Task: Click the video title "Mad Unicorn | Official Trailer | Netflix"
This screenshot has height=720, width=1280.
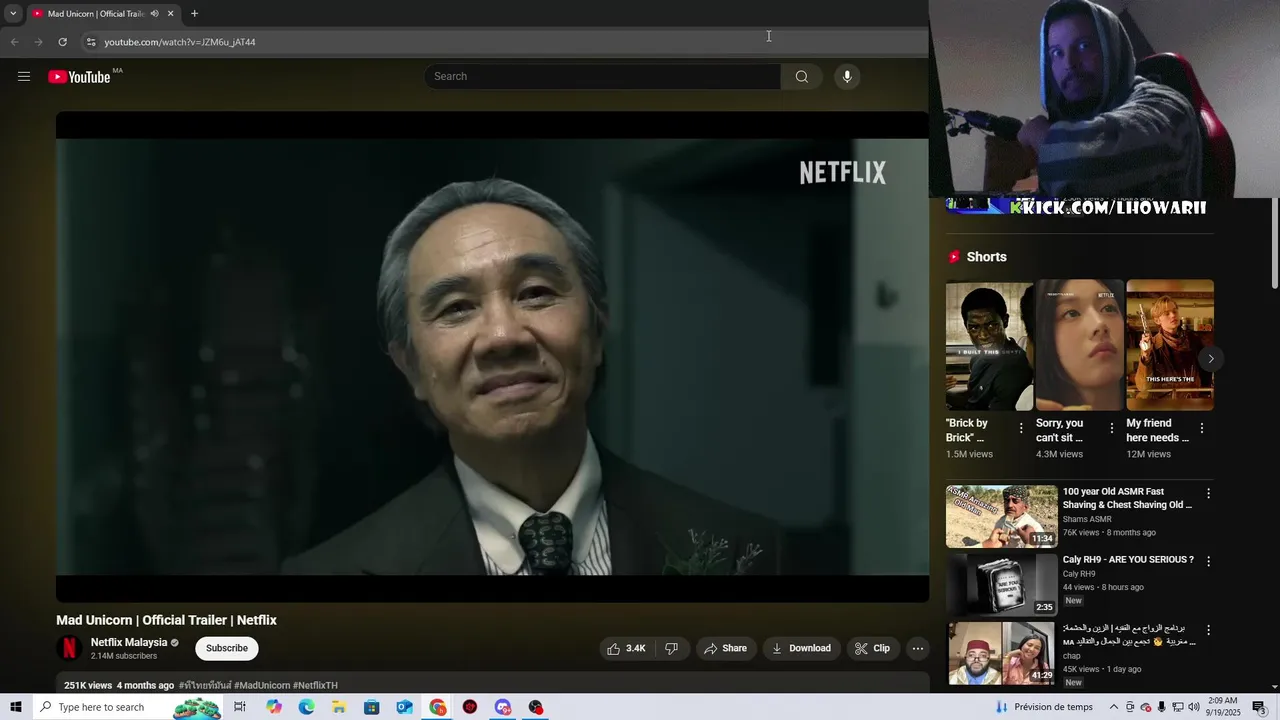Action: 166,620
